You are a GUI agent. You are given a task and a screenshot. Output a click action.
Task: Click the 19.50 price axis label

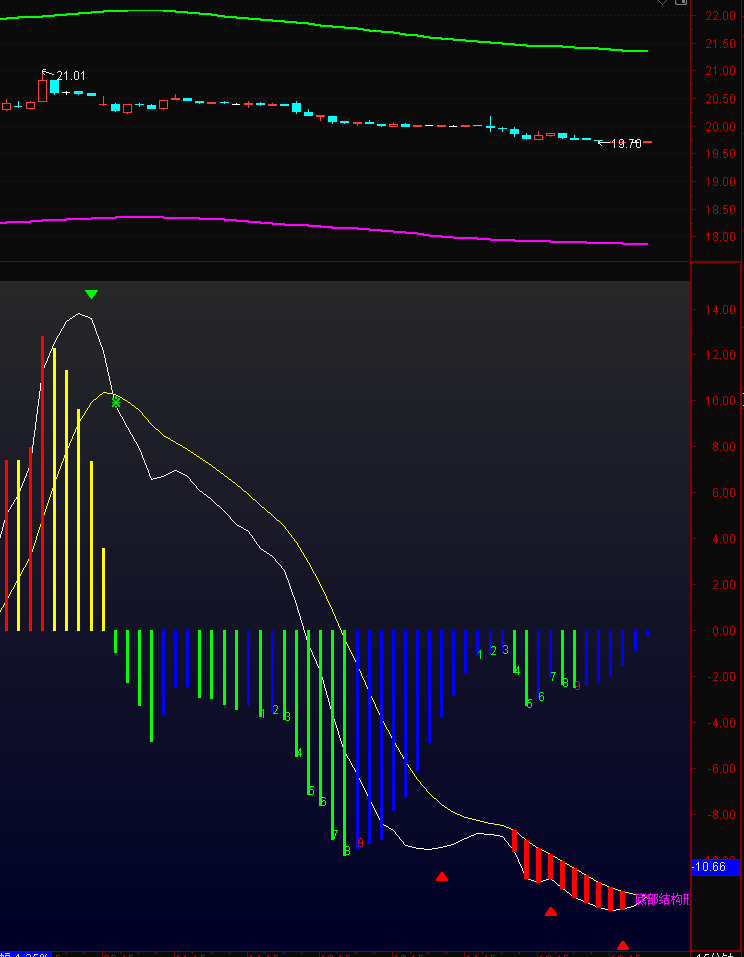[x=720, y=154]
